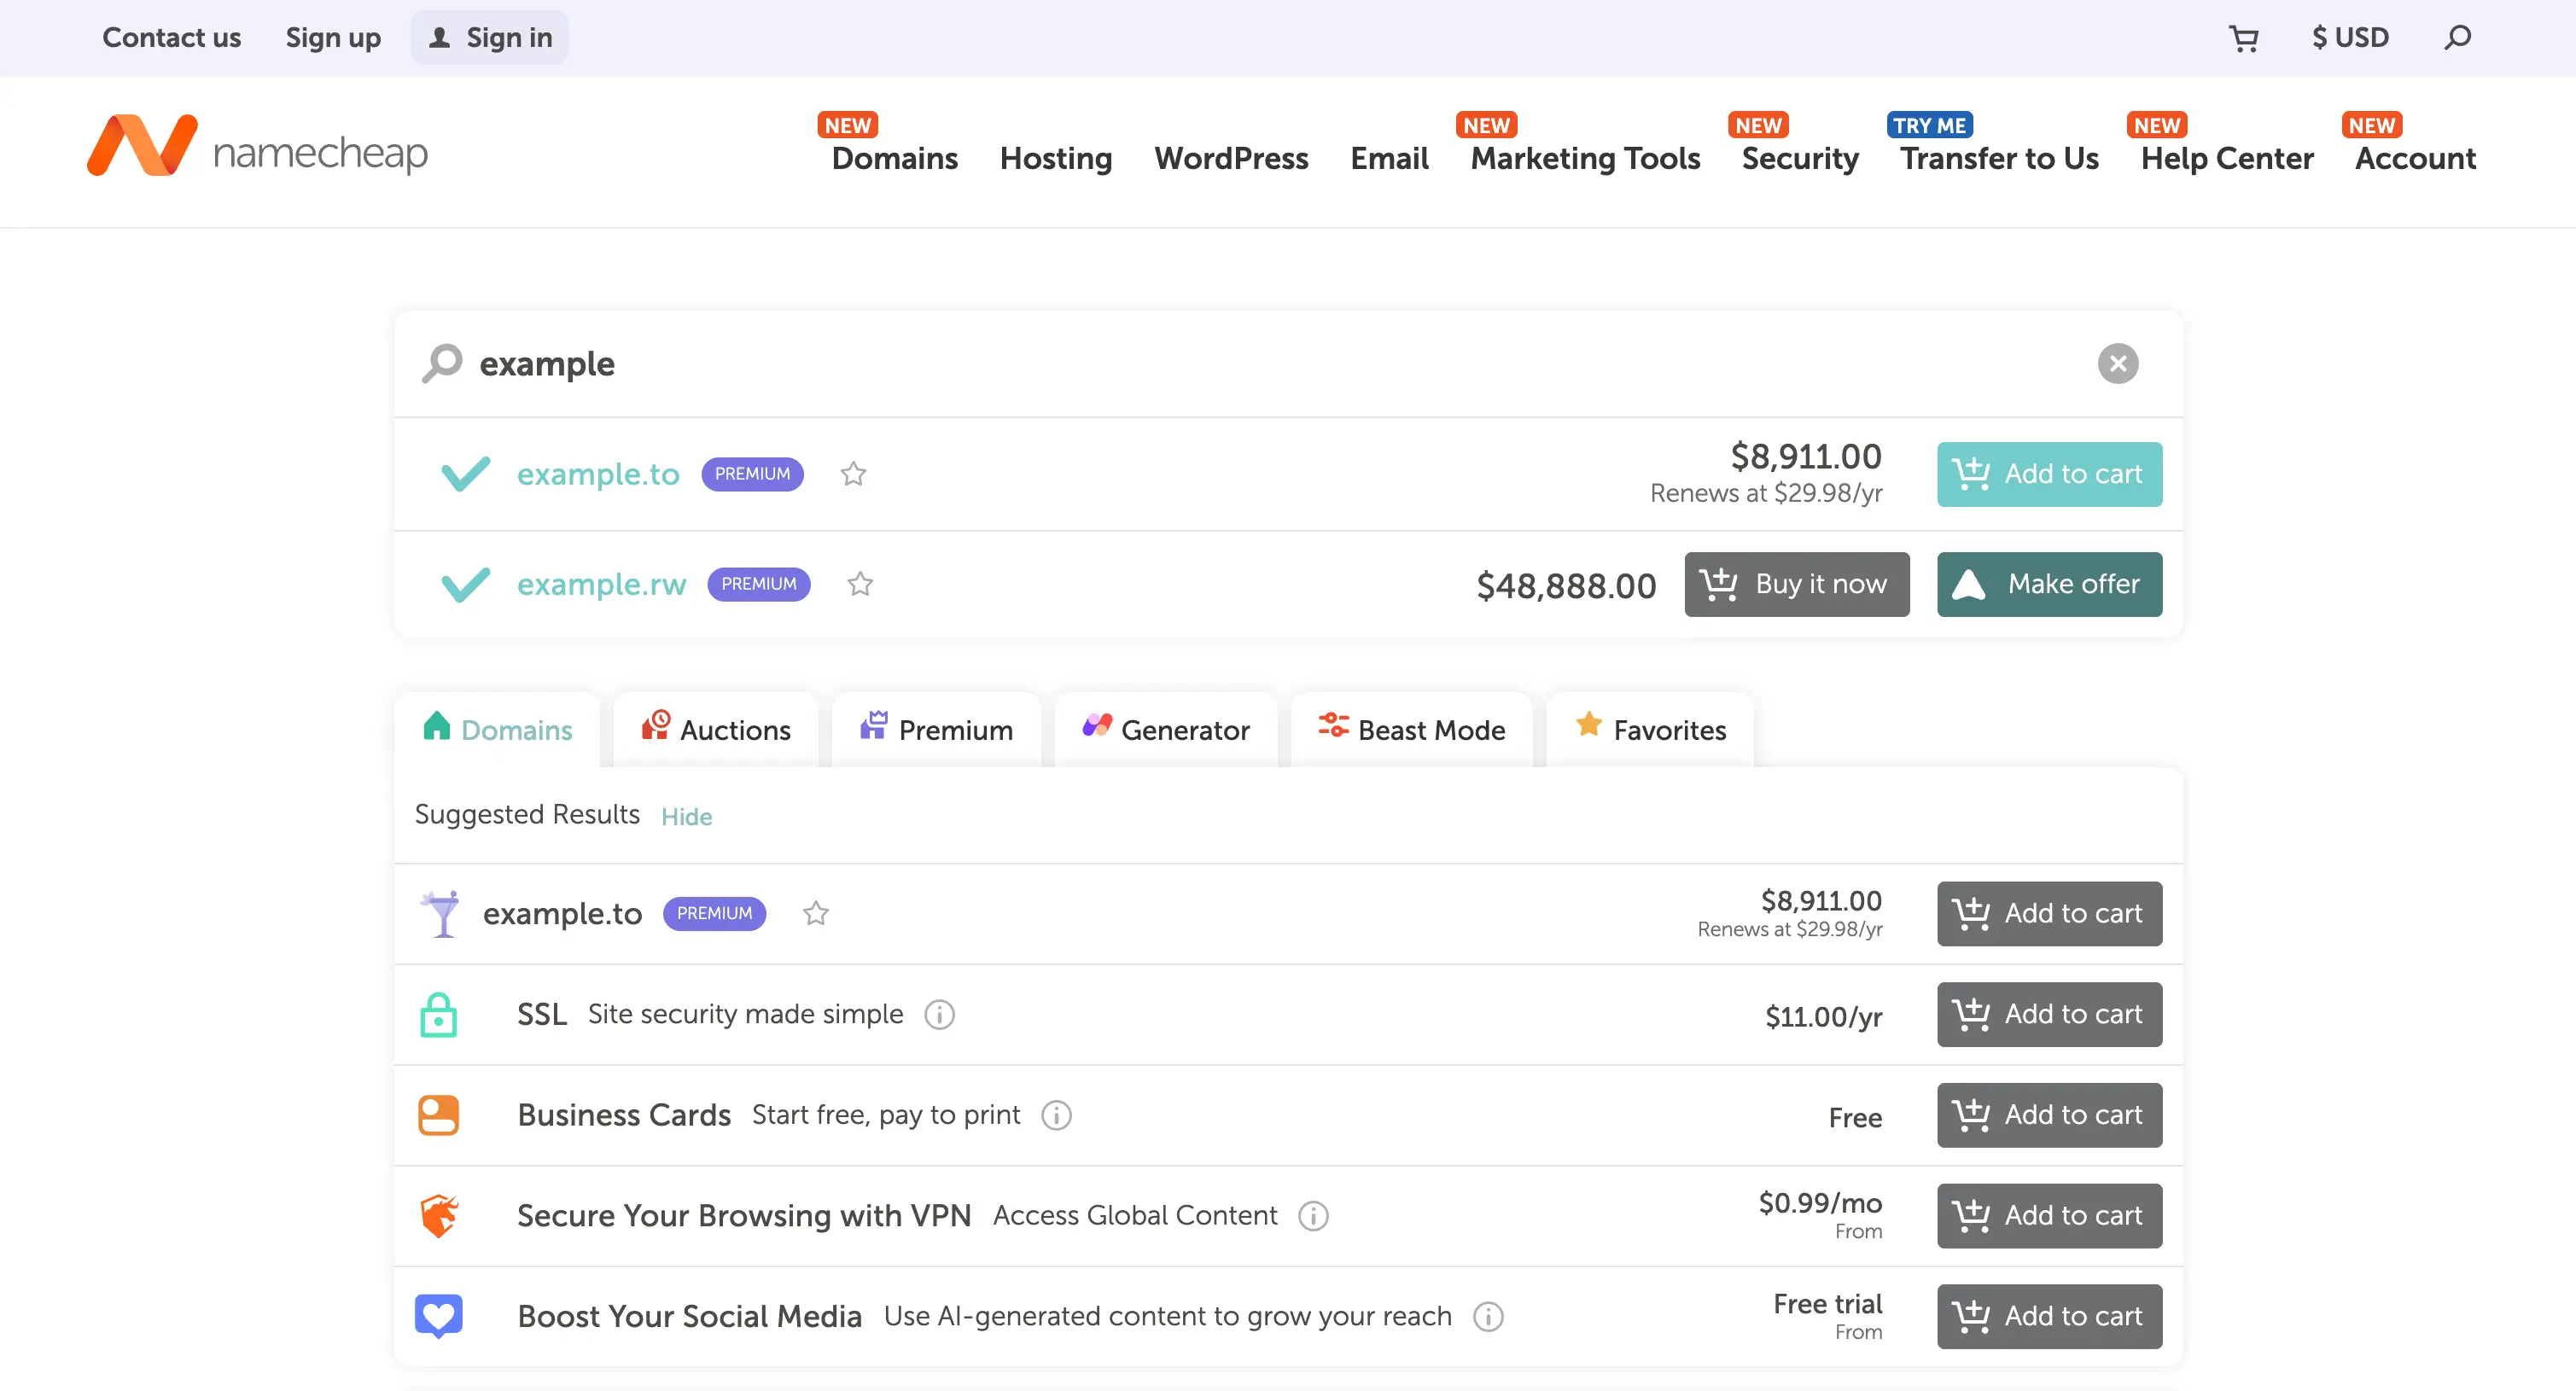Favorite example.to in Suggested Results

[815, 913]
